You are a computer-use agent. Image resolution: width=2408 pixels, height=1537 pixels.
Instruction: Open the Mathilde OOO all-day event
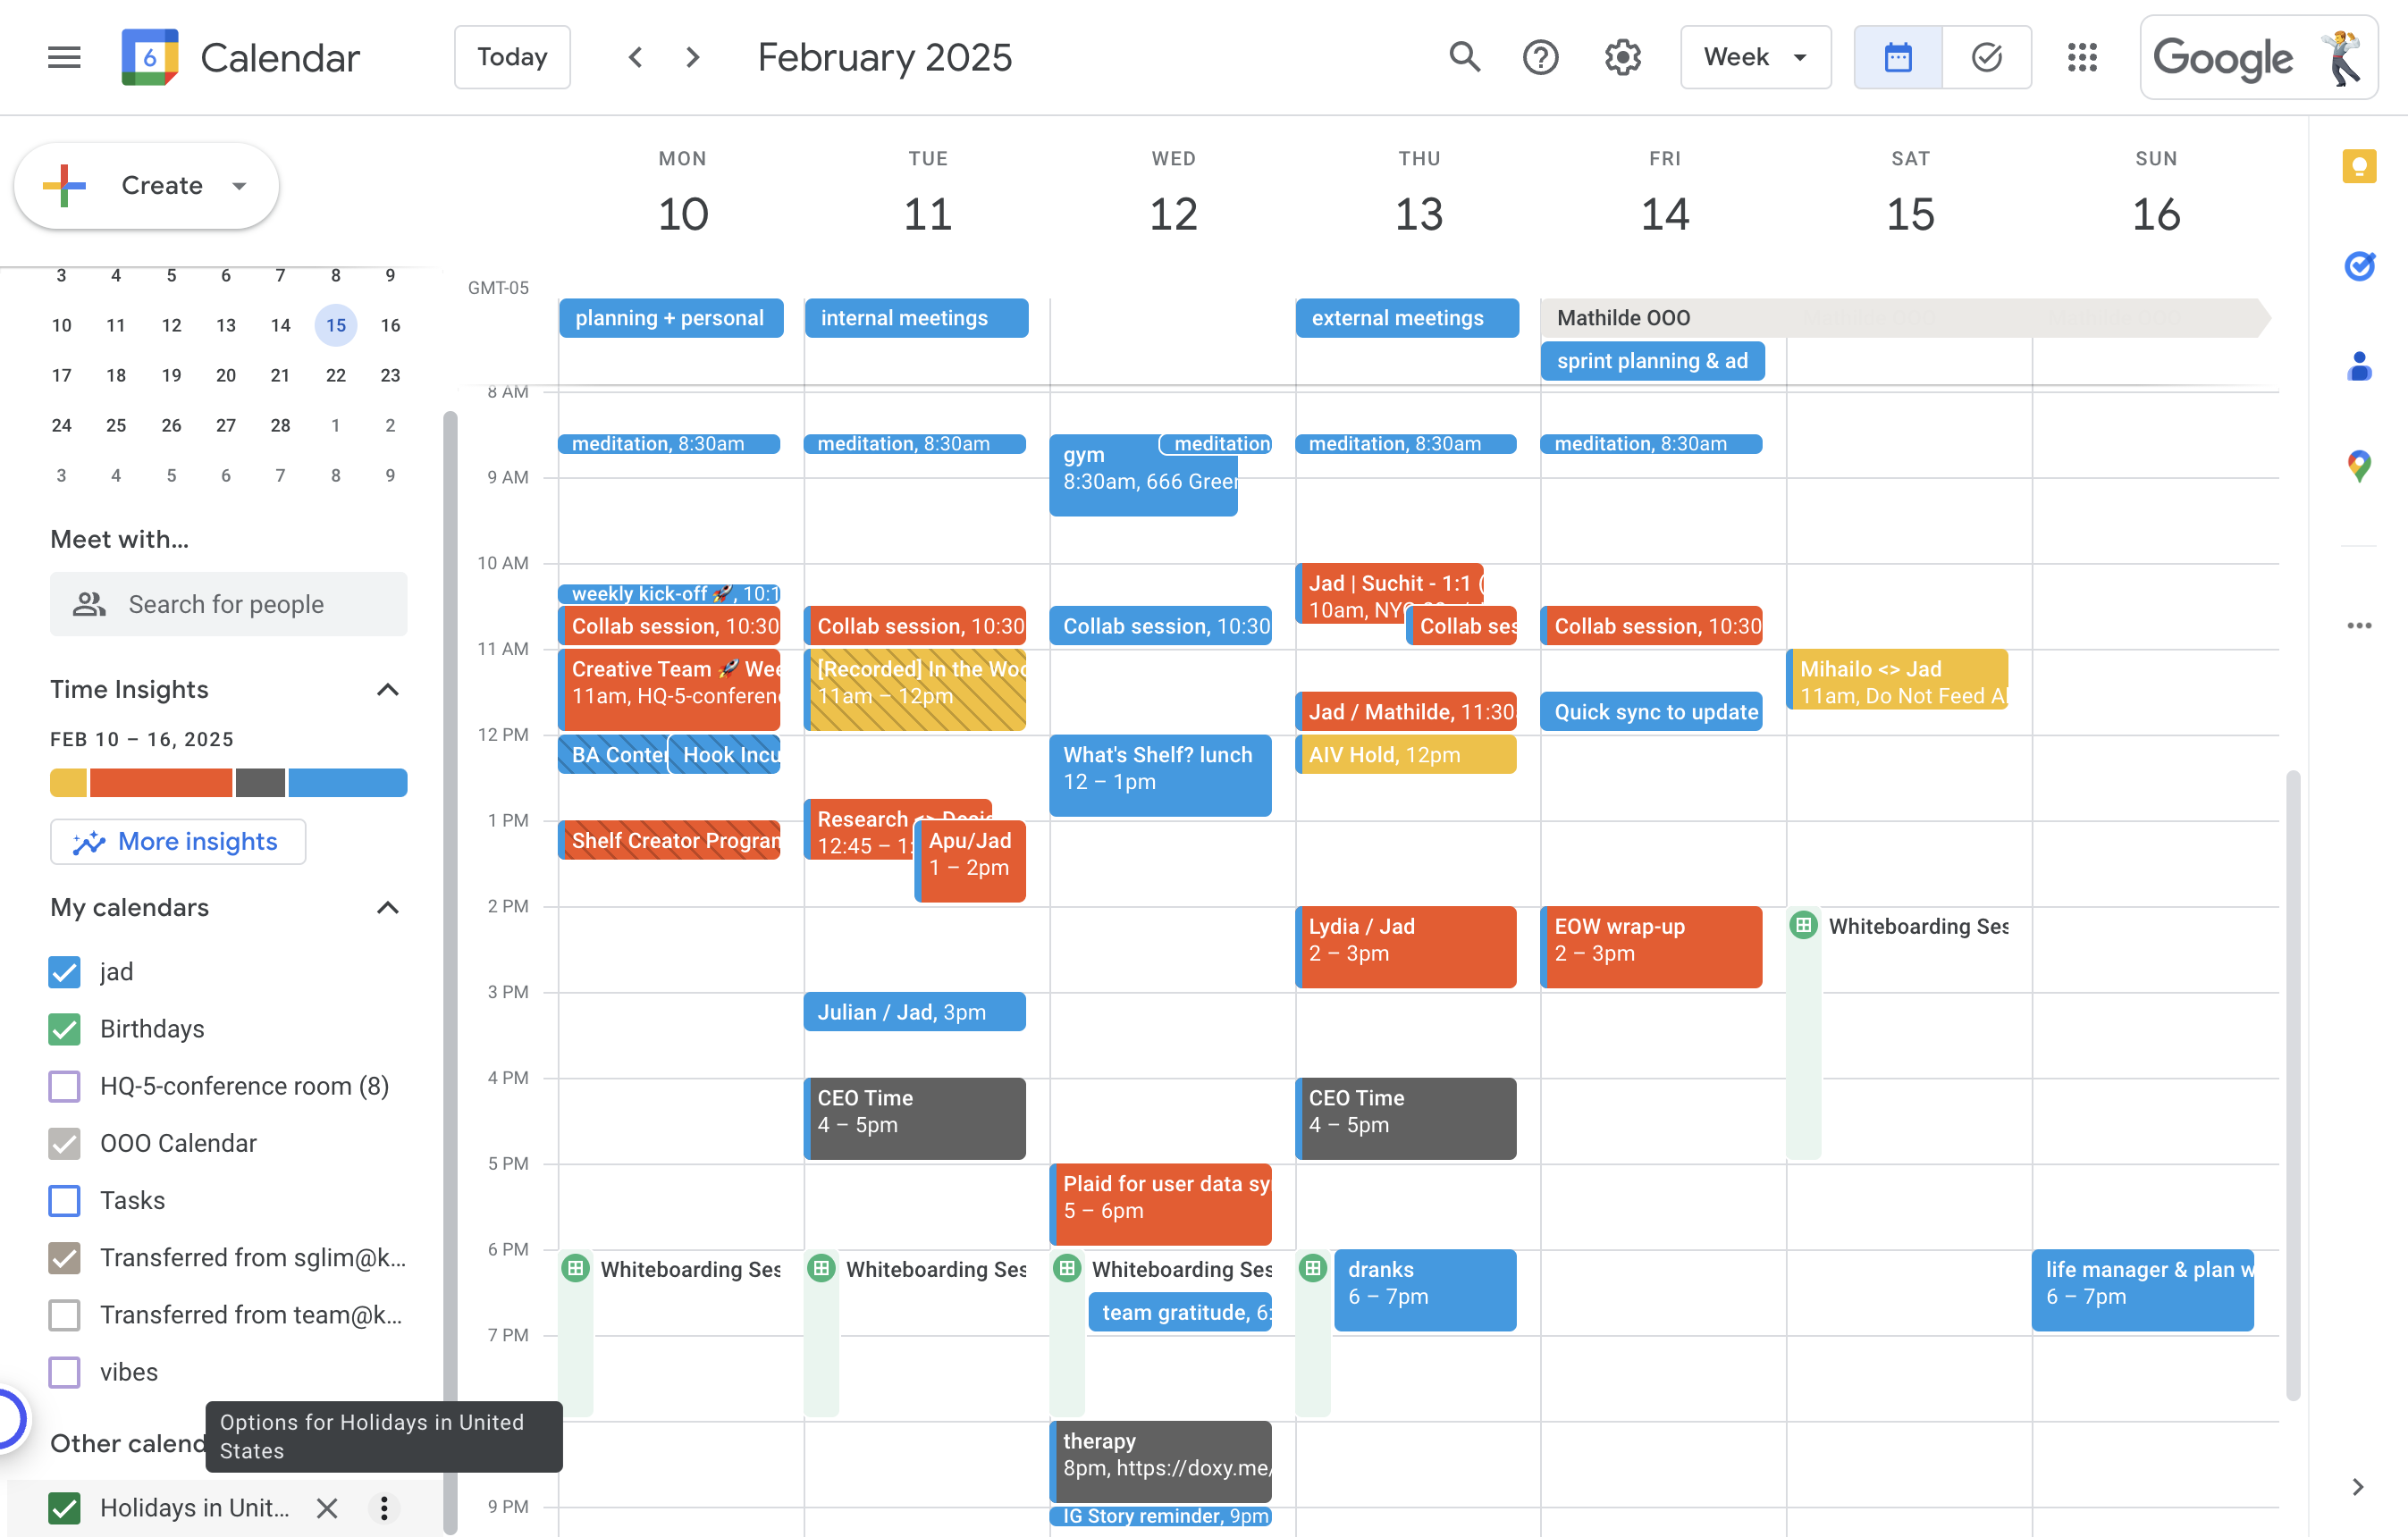1905,317
